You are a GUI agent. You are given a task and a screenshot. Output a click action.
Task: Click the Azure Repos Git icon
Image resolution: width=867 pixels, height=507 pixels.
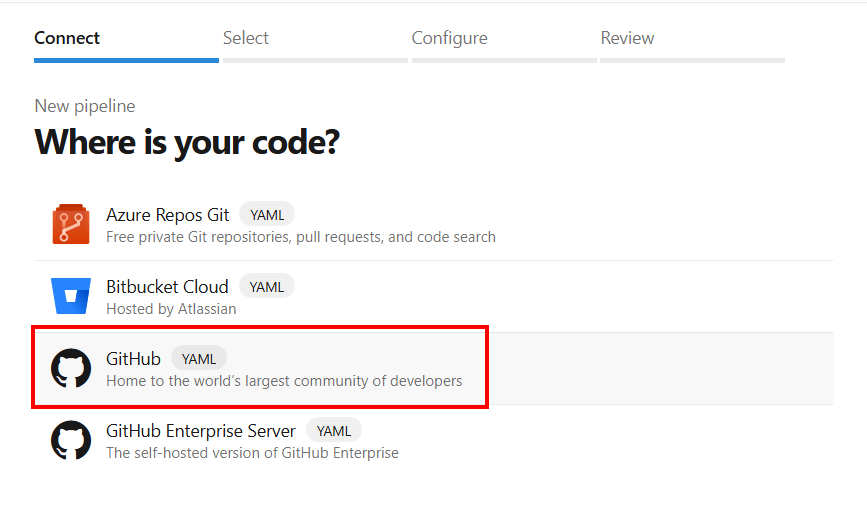click(x=71, y=224)
